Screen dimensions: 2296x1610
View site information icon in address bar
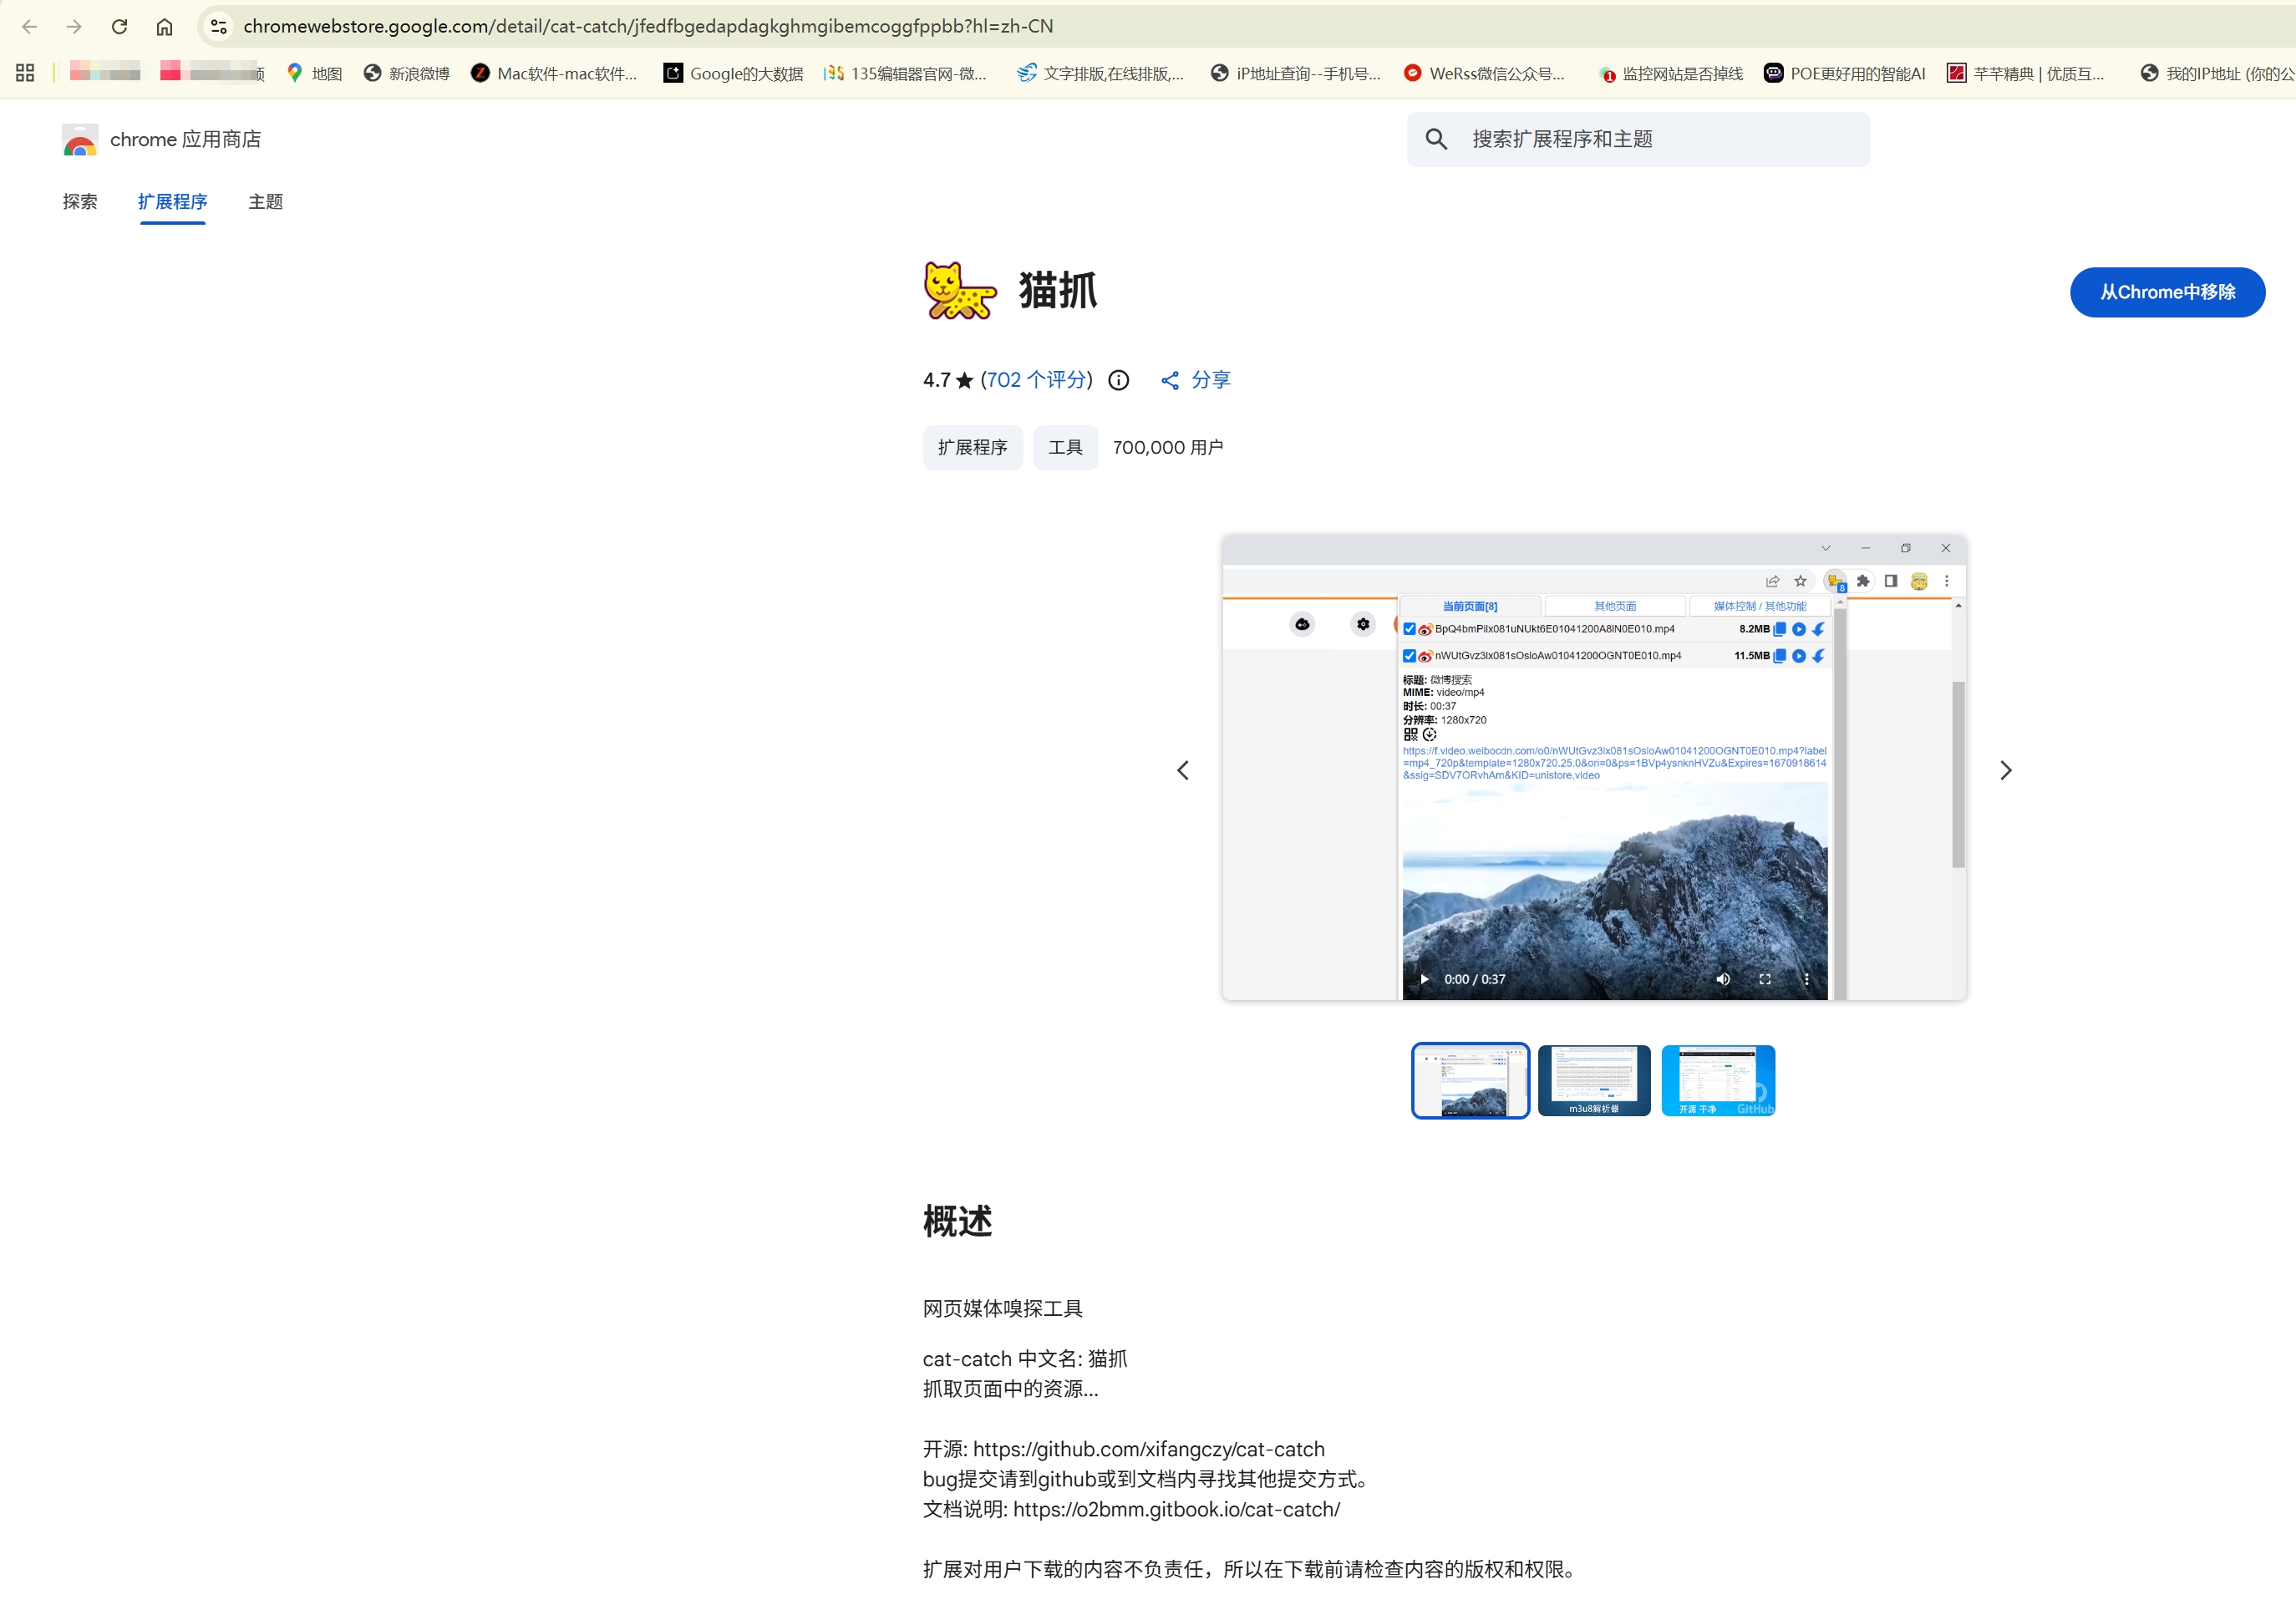tap(219, 27)
